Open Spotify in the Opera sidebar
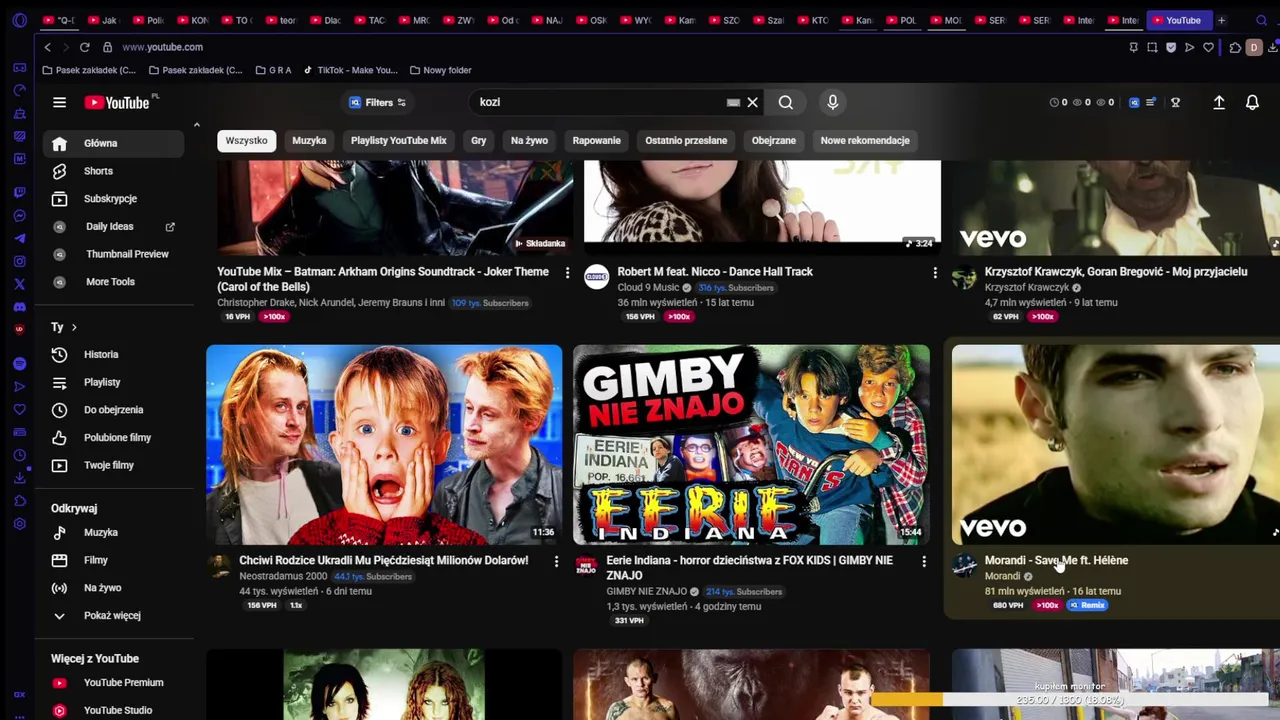This screenshot has height=720, width=1280. pos(19,364)
